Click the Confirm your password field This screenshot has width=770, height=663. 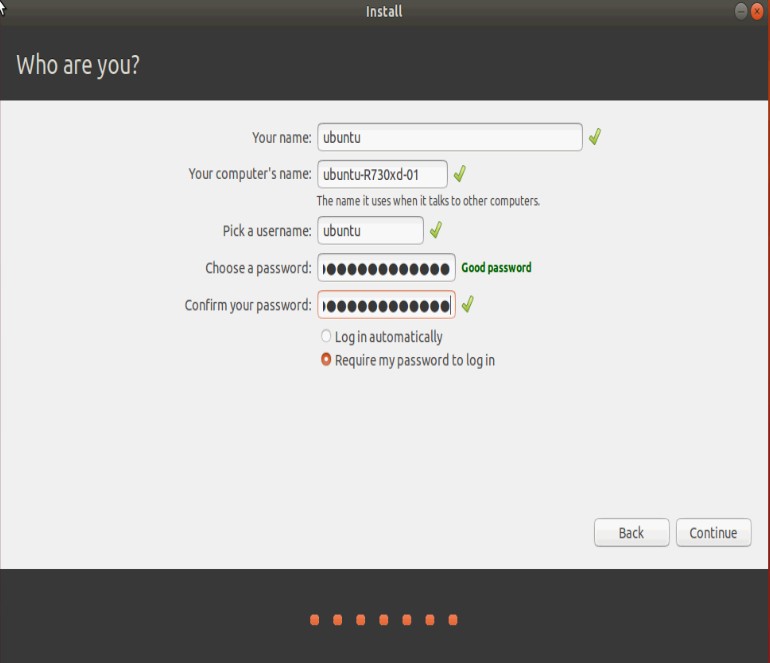(386, 305)
